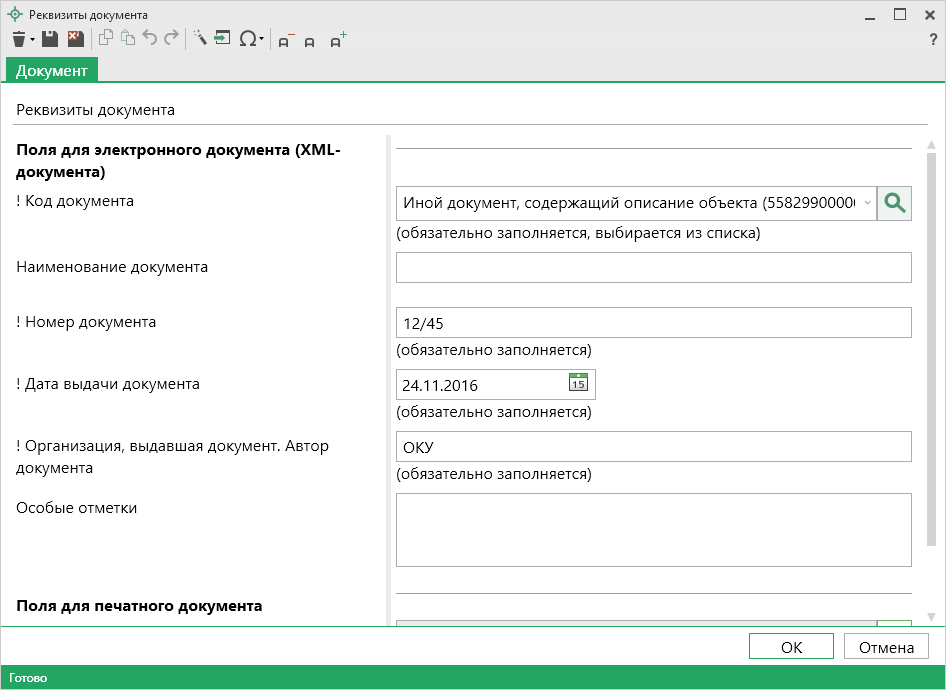The width and height of the screenshot is (946, 690).
Task: Click the magic wand tool icon
Action: [x=199, y=39]
